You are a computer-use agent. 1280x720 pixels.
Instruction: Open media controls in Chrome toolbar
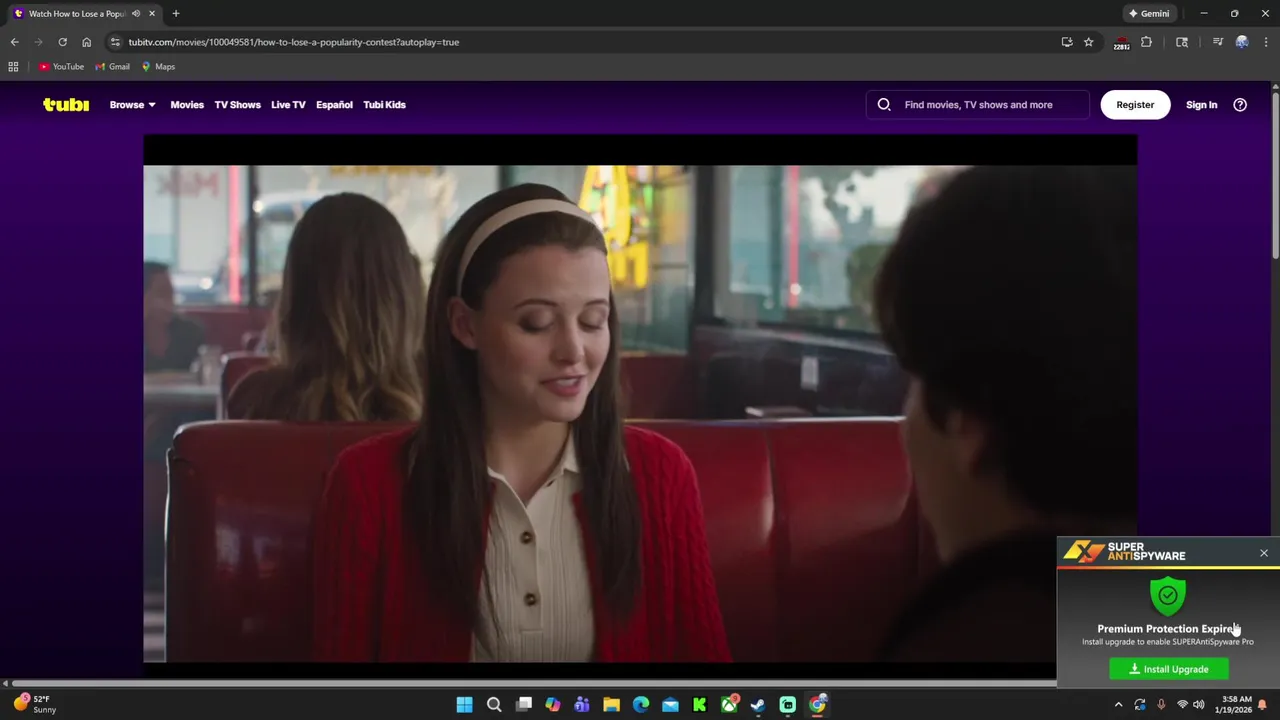tap(1217, 42)
